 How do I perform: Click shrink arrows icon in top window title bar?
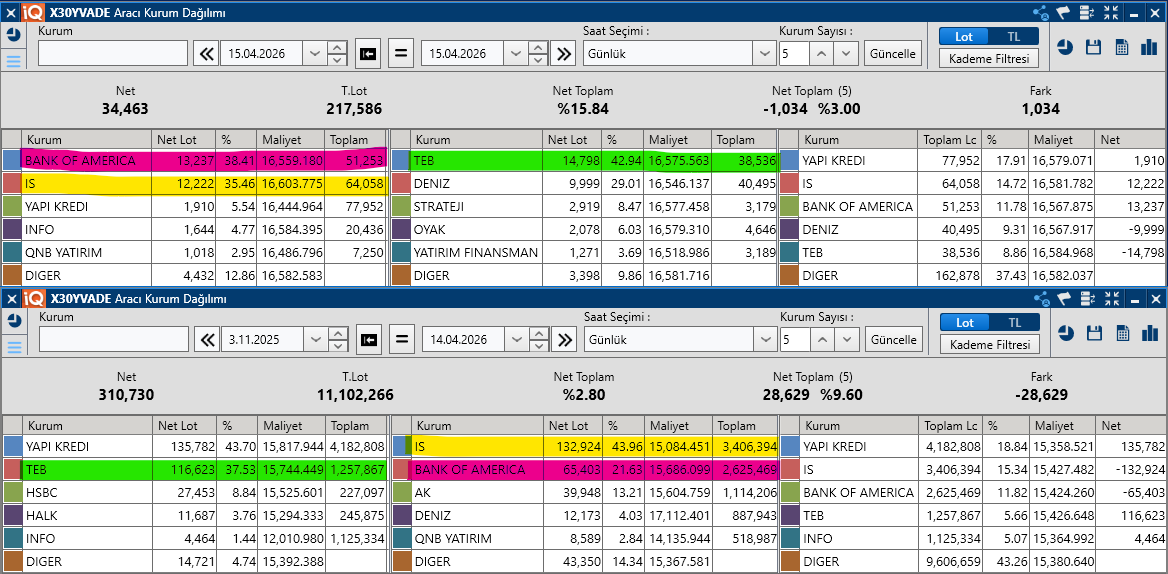(1111, 13)
